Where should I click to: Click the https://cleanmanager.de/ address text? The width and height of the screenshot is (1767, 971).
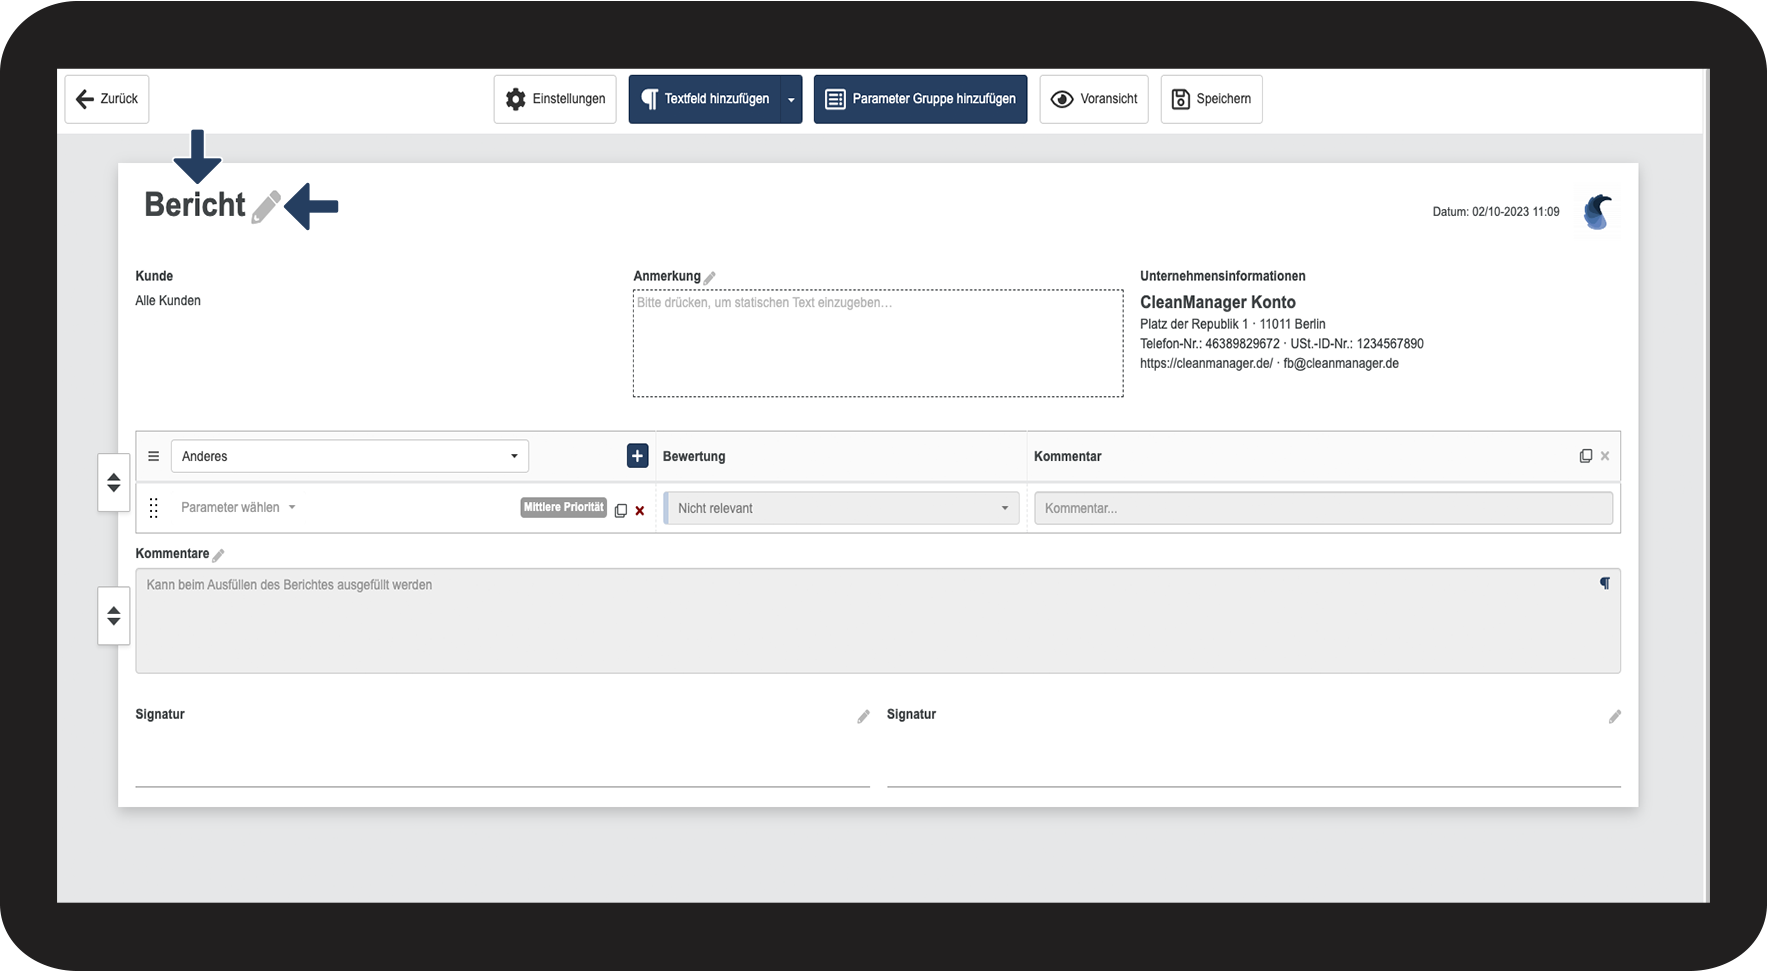tap(1206, 363)
